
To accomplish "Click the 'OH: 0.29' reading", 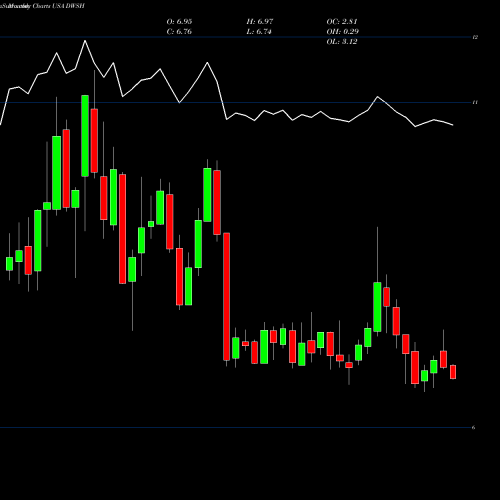I will (x=343, y=32).
